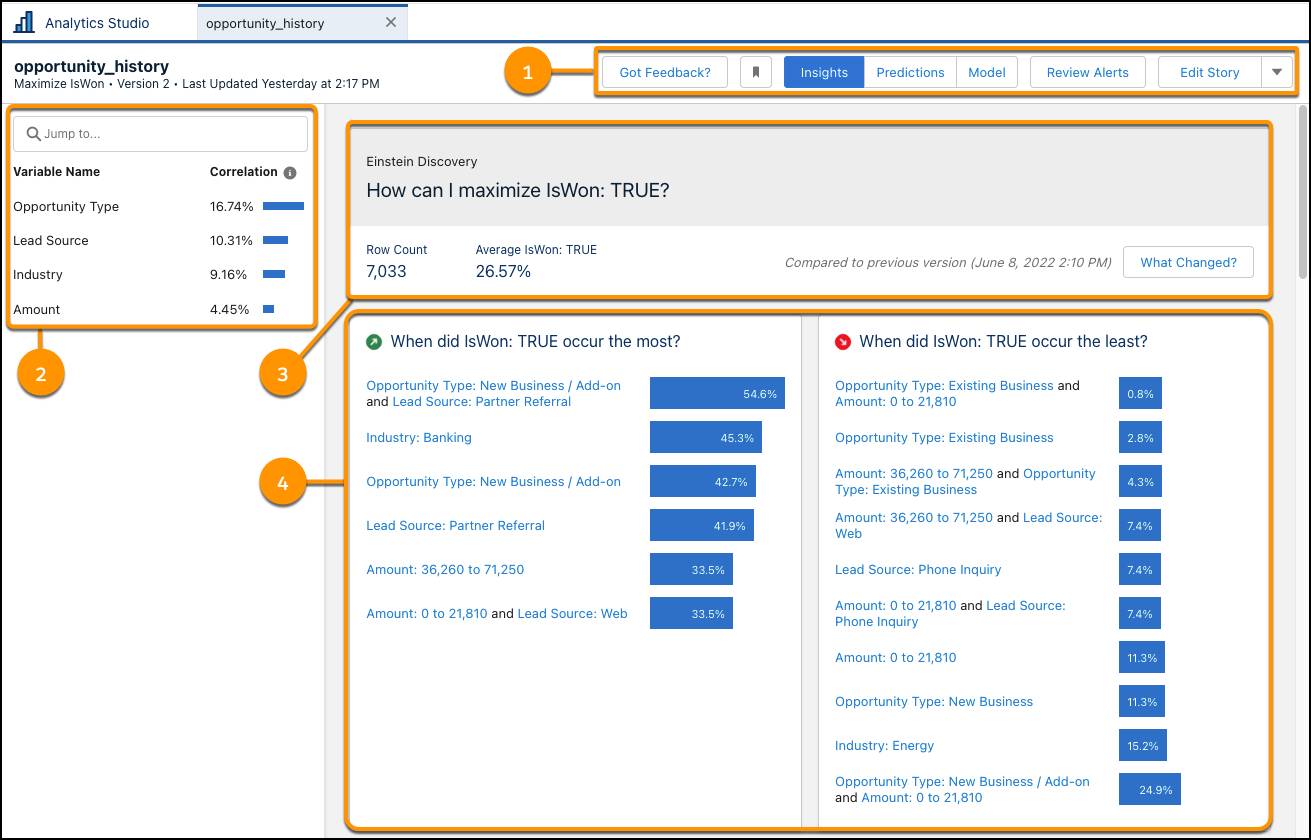Select Opportunity Type in the variable list
The height and width of the screenshot is (840, 1311).
click(x=66, y=206)
